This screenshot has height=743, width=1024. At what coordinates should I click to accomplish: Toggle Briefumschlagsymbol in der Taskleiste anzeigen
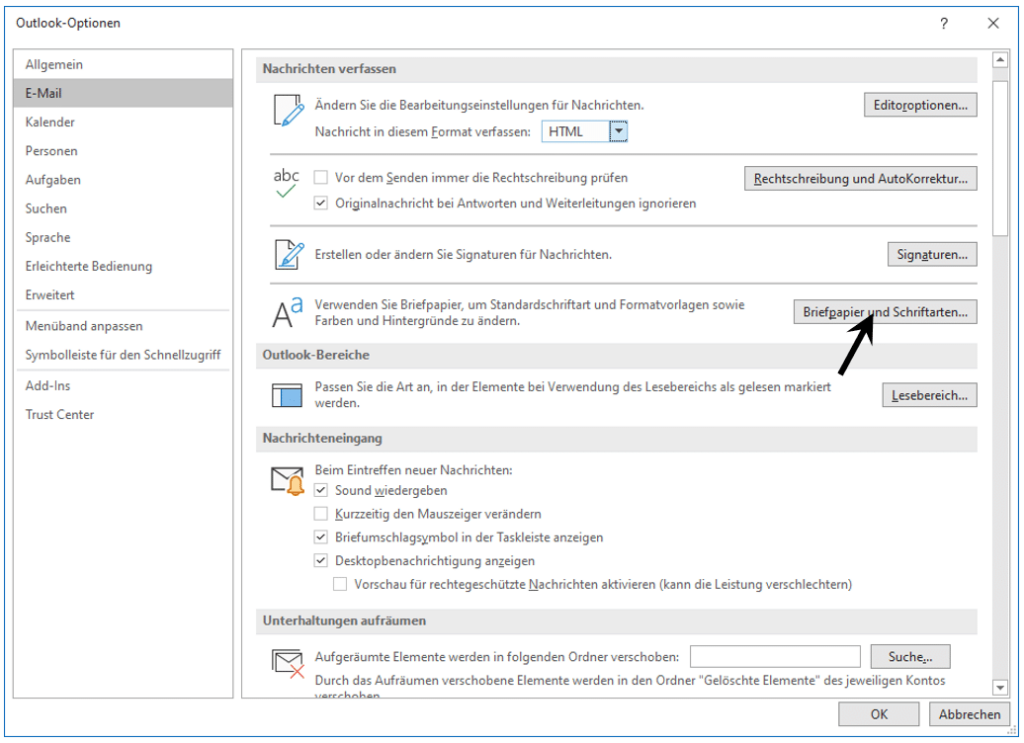coord(321,537)
